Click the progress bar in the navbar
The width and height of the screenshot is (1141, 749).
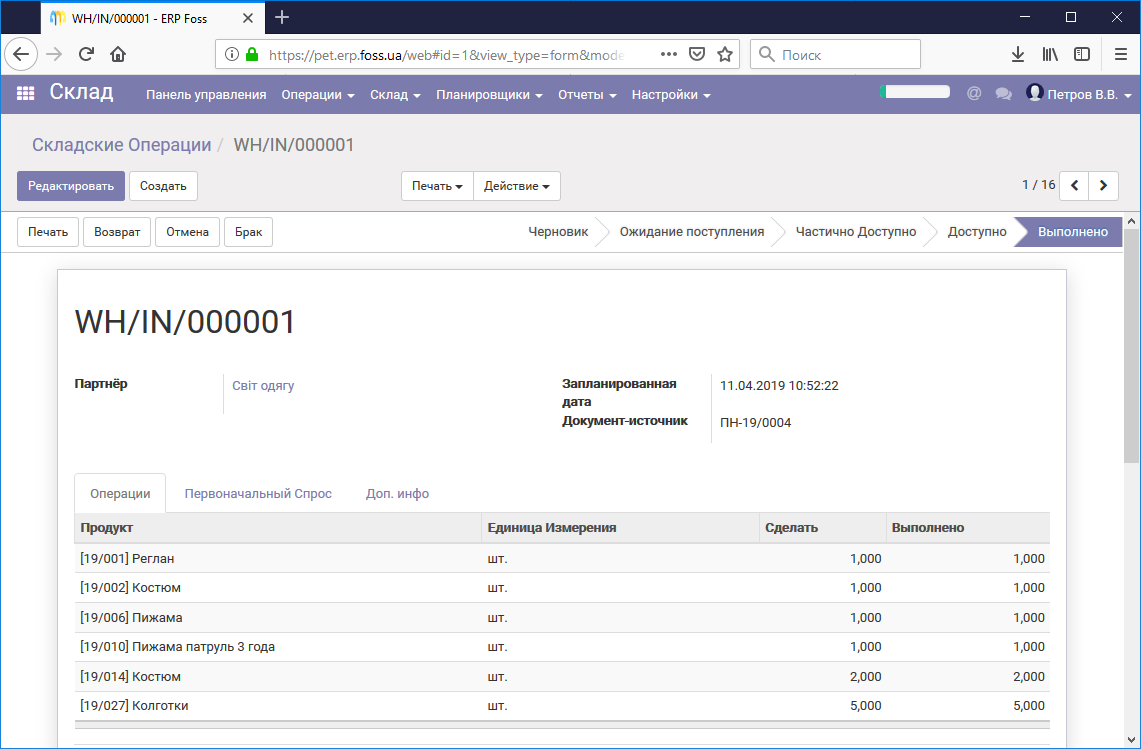[x=915, y=92]
